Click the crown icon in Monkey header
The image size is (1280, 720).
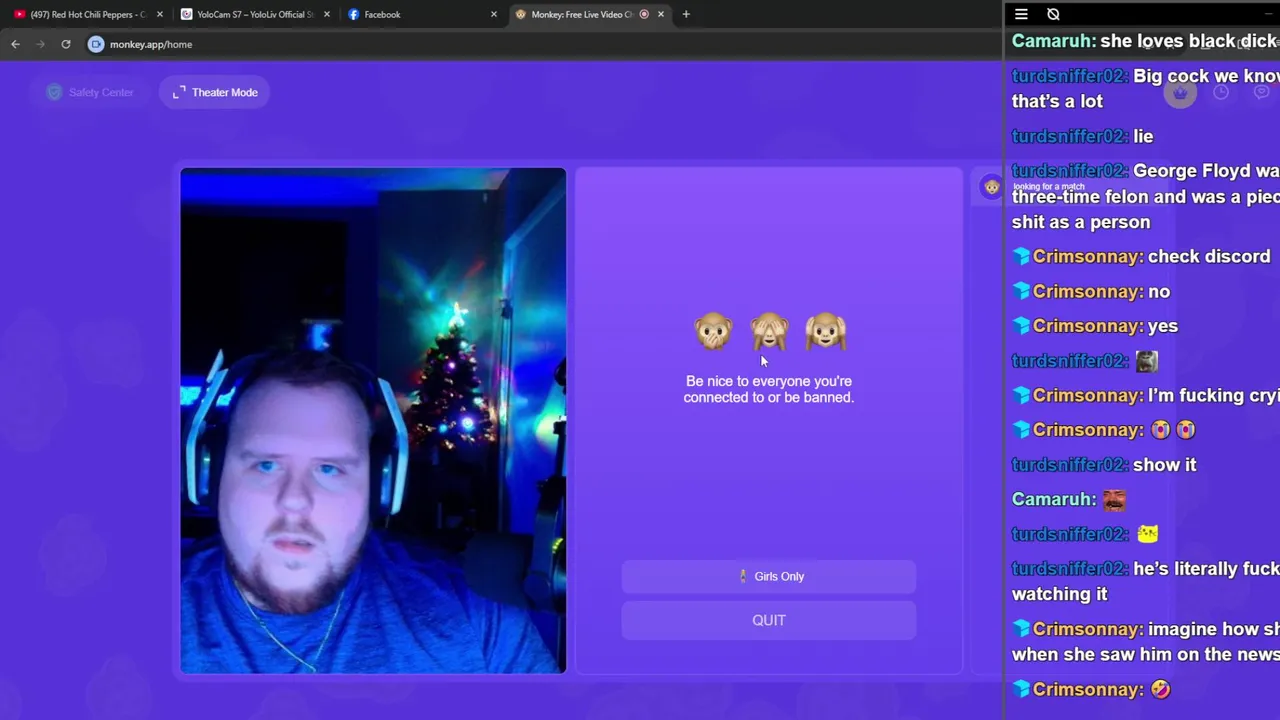pyautogui.click(x=1180, y=92)
